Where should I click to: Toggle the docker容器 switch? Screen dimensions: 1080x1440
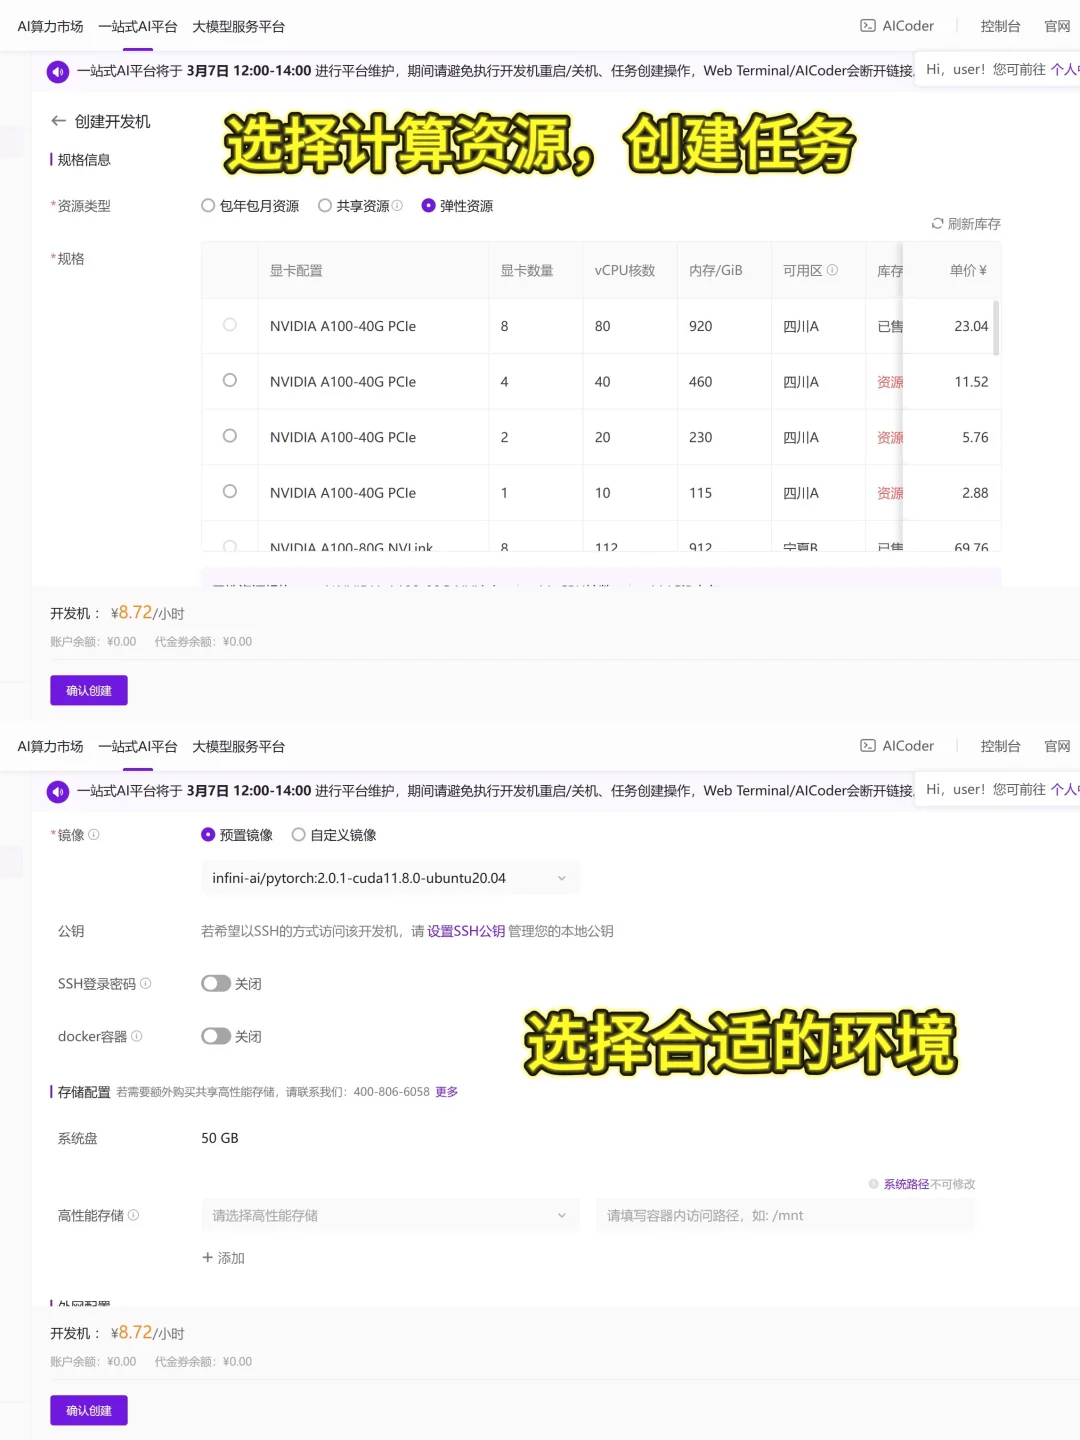216,1037
